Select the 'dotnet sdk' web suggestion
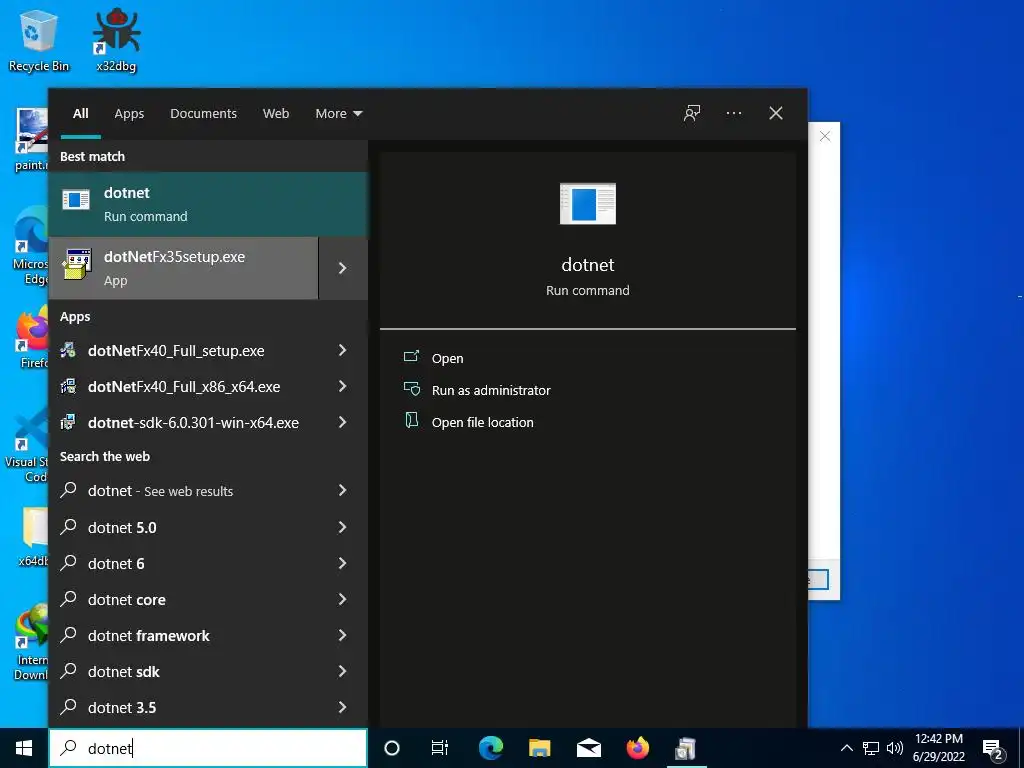Image resolution: width=1024 pixels, height=768 pixels. pos(208,671)
